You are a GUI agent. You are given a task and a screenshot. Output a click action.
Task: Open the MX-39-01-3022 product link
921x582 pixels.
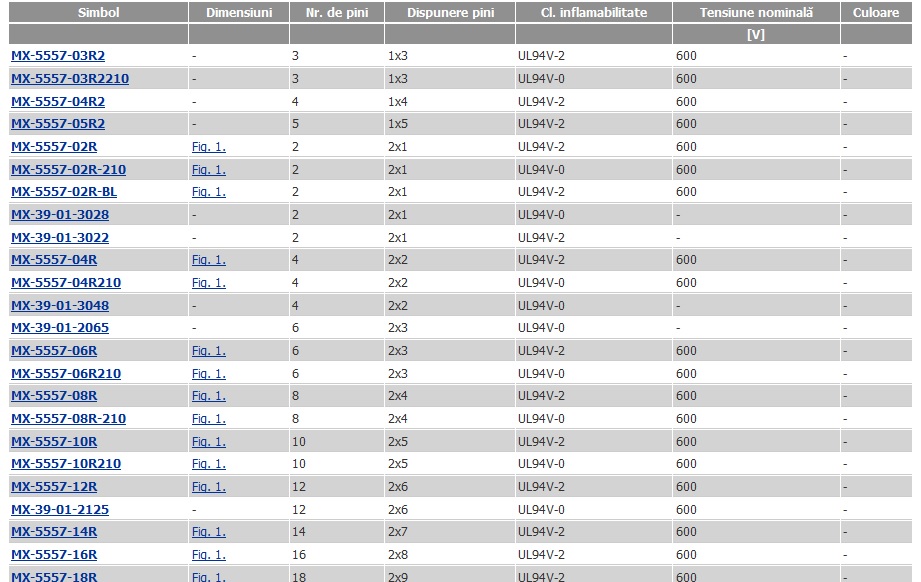point(60,238)
